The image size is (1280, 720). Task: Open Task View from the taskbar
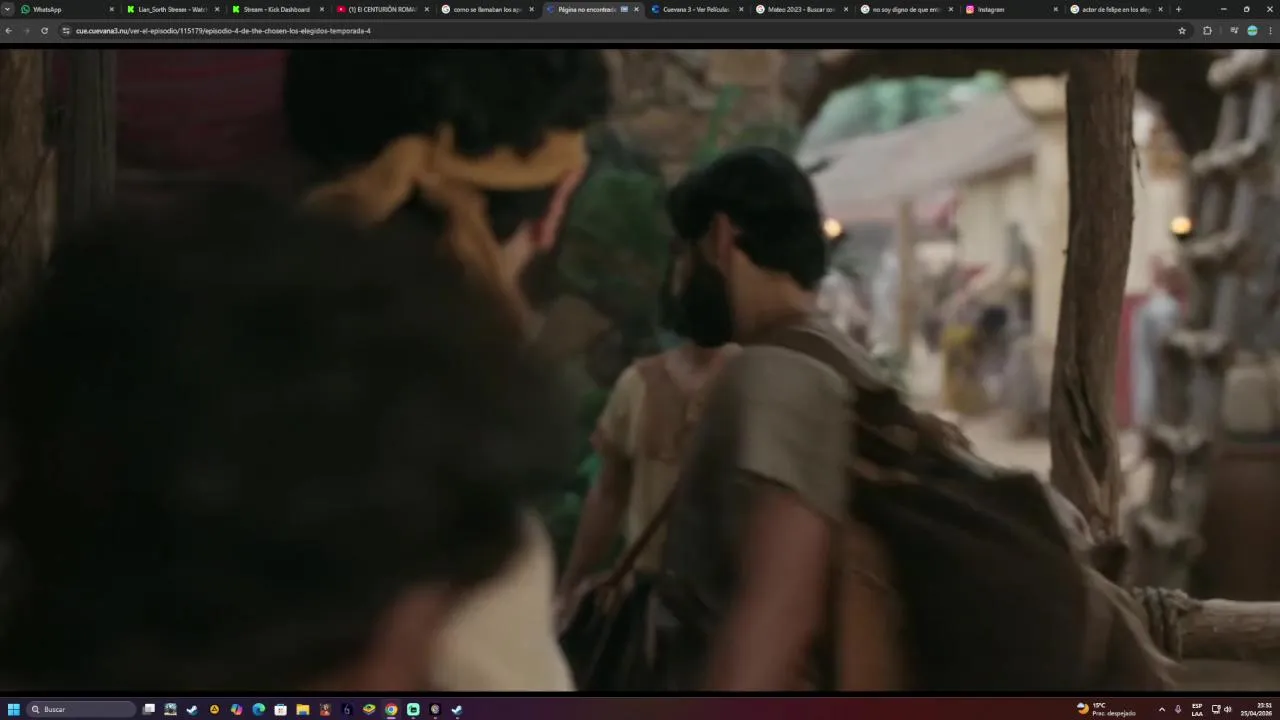pos(149,709)
